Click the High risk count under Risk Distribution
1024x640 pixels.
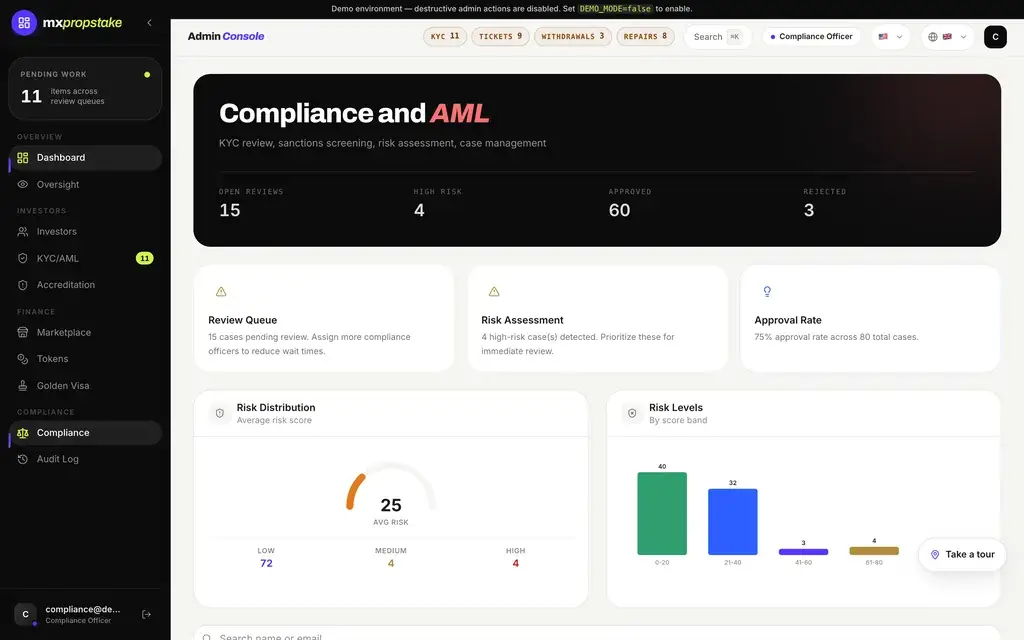pyautogui.click(x=515, y=563)
